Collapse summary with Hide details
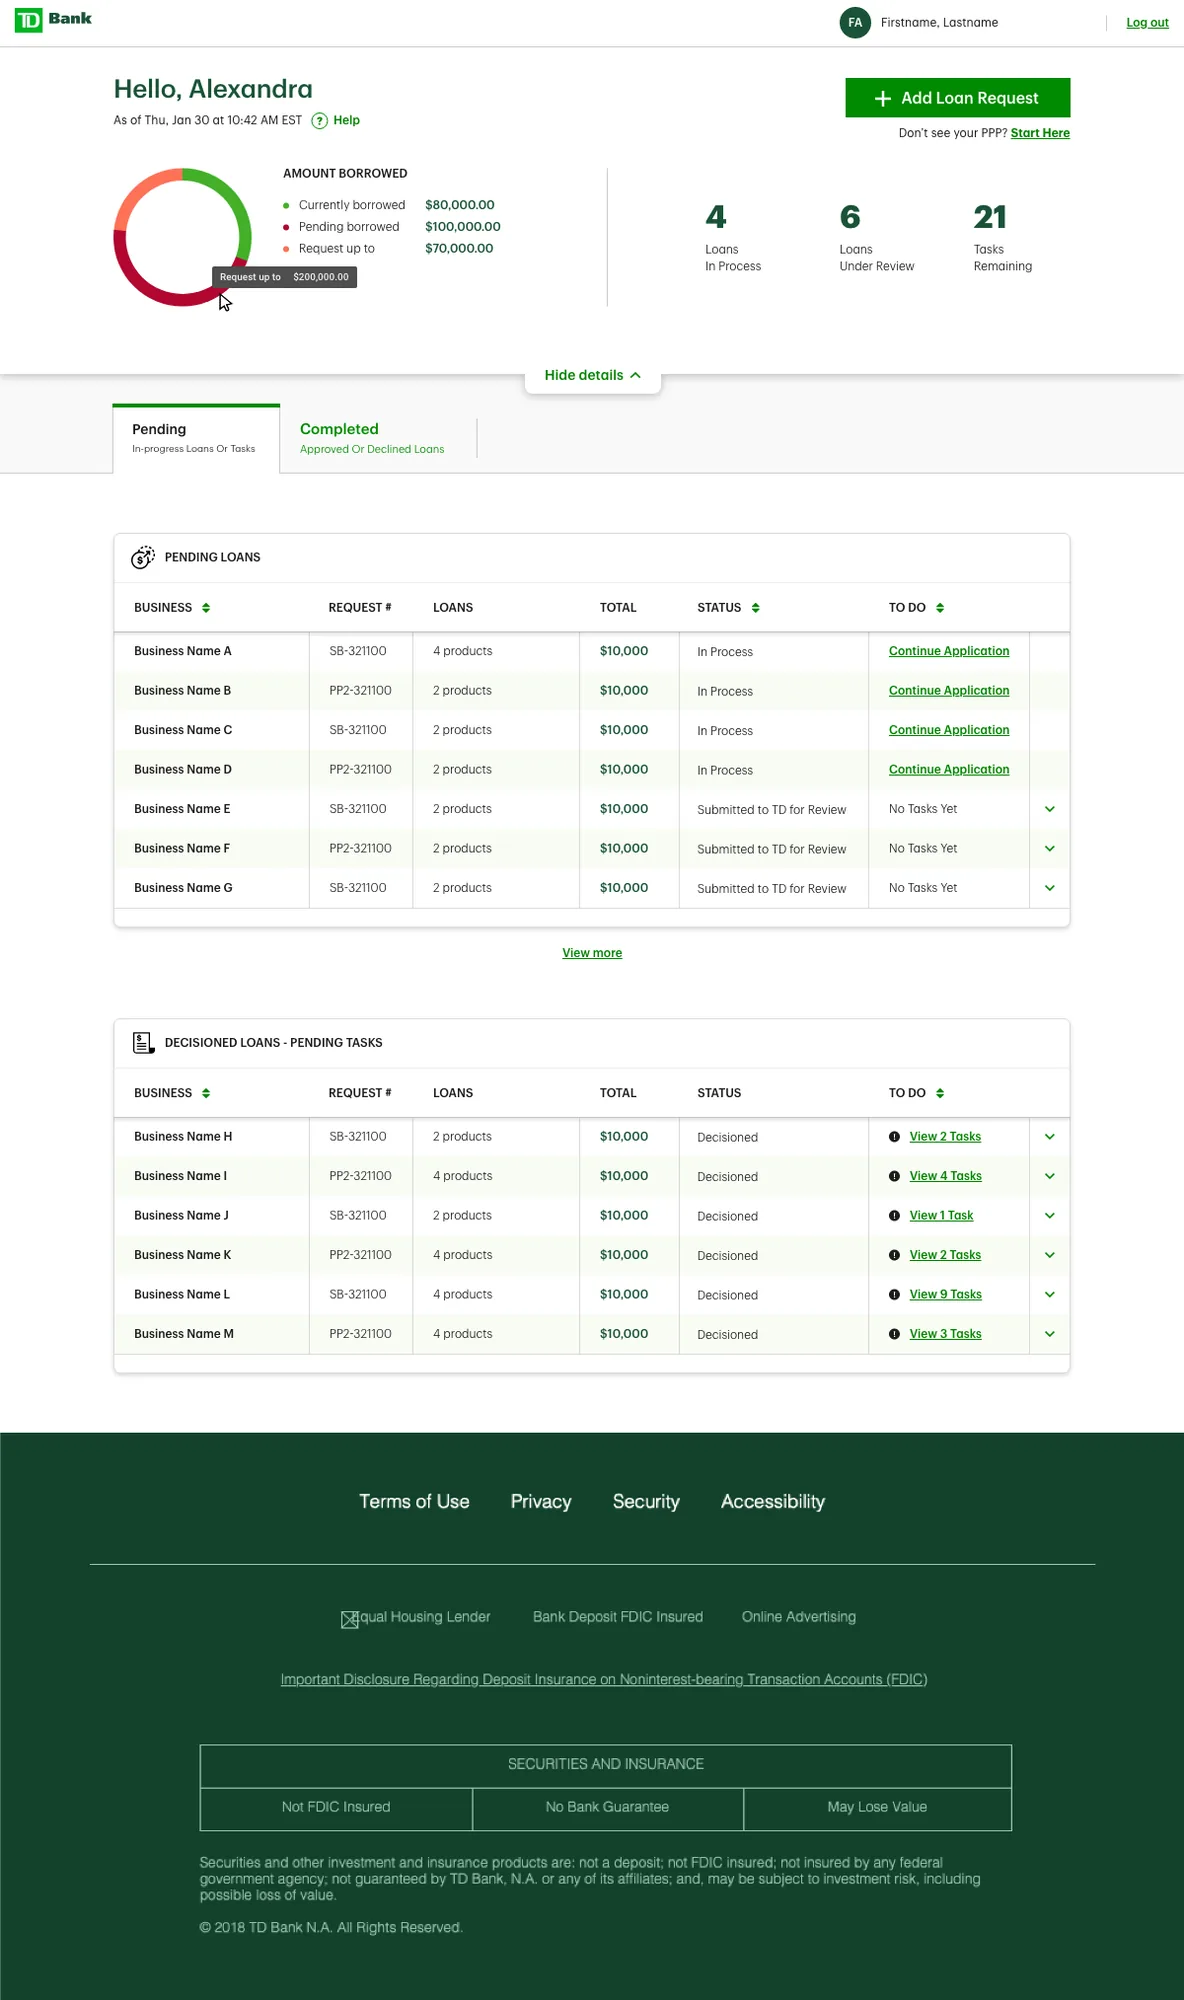This screenshot has width=1184, height=2000. [592, 375]
